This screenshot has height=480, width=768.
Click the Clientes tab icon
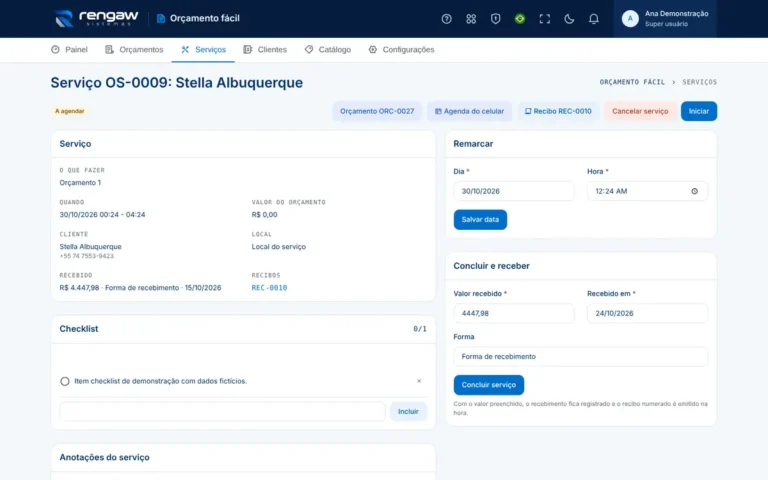pos(247,49)
